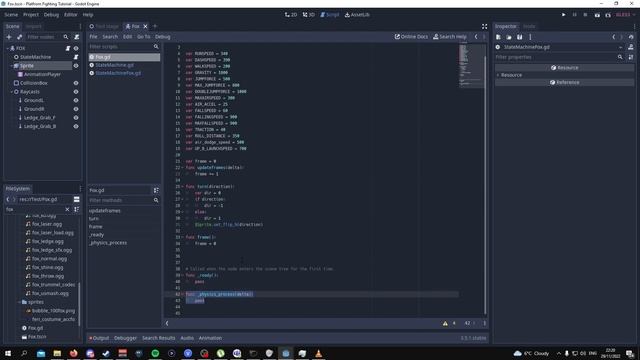
Task: Open the Help menu
Action: (x=88, y=15)
